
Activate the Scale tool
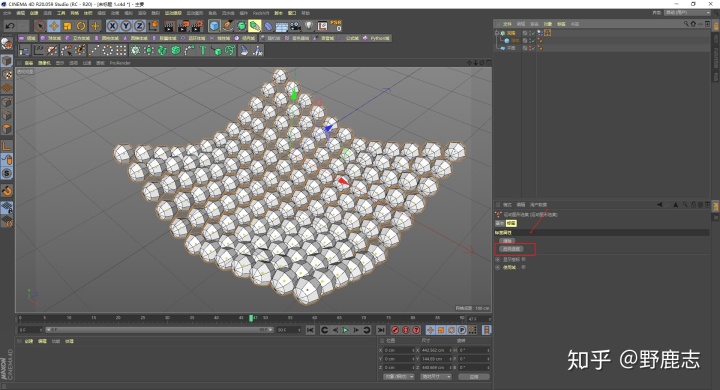click(68, 26)
